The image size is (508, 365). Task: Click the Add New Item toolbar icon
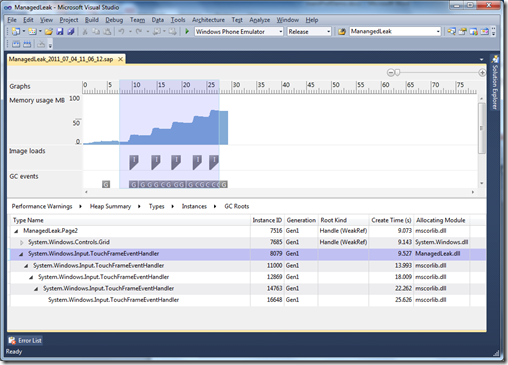click(x=32, y=32)
